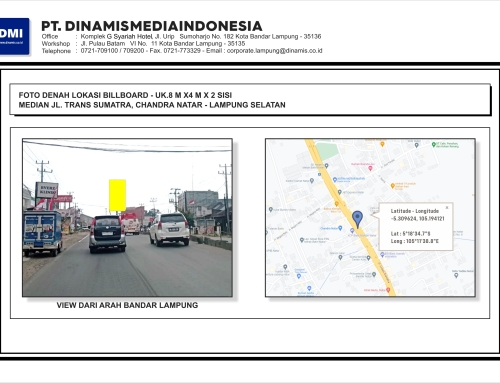Click the PT. DINAMISMEDIAINDONESIA heading
The image size is (500, 383).
point(152,26)
